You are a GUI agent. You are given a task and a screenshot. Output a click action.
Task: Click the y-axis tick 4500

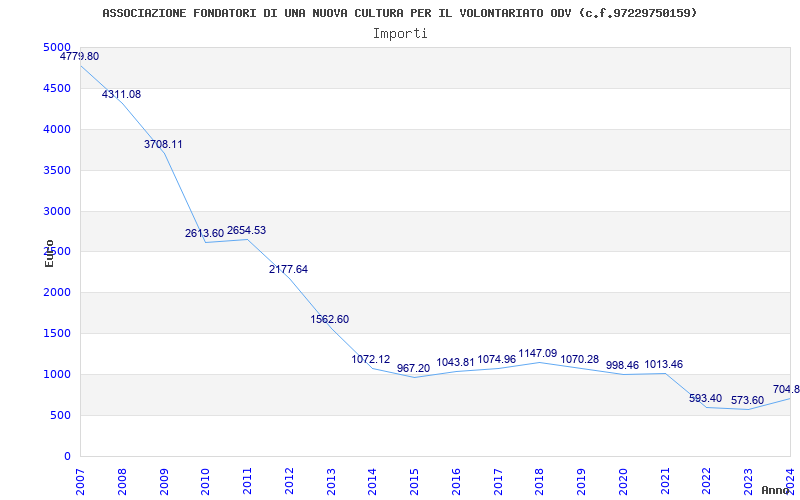tap(57, 88)
